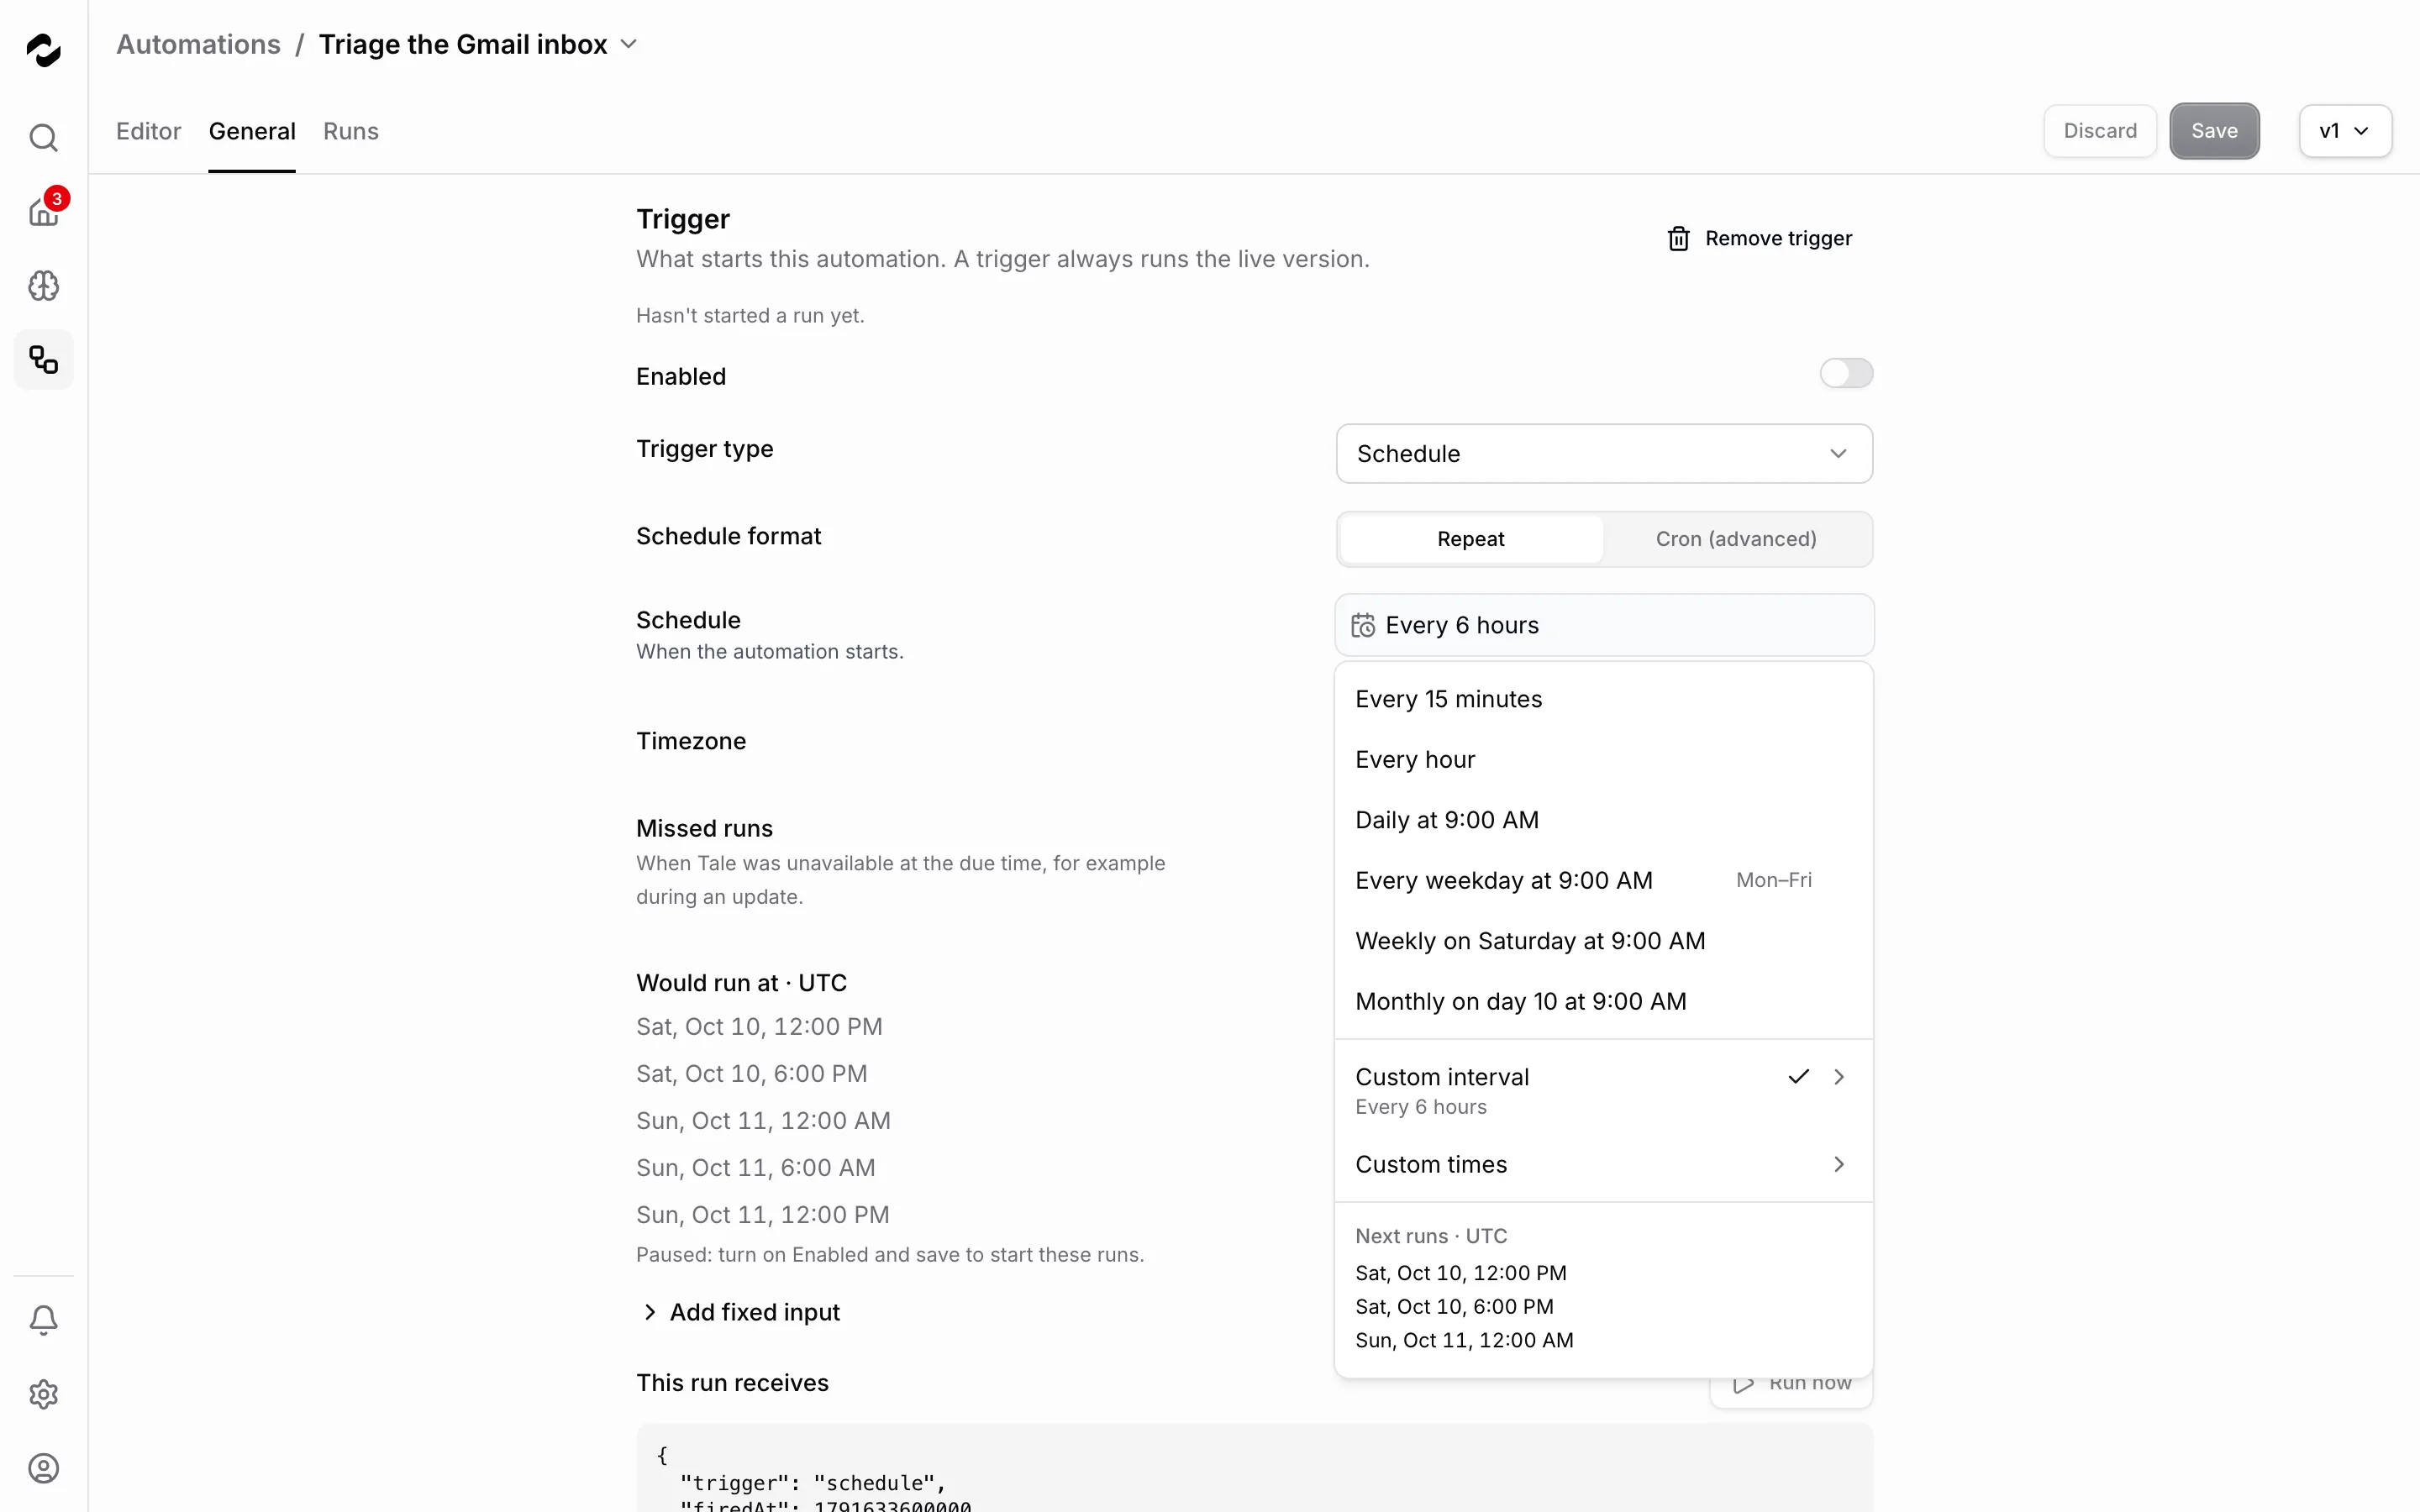
Task: Open settings gear in the sidebar
Action: coord(43,1394)
